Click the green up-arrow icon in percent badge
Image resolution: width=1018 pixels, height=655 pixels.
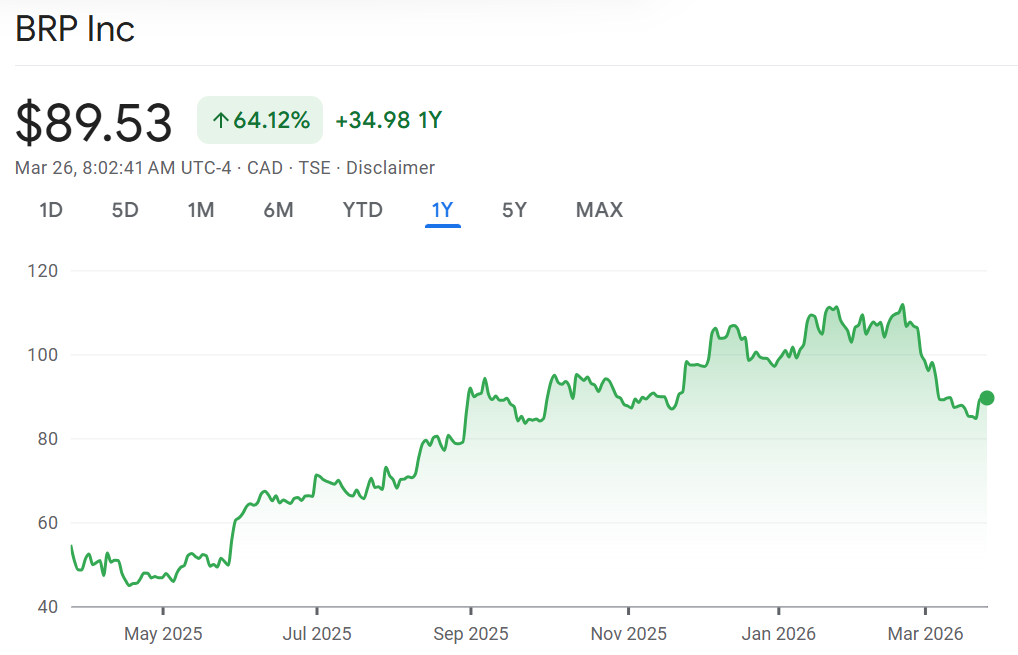coord(221,121)
